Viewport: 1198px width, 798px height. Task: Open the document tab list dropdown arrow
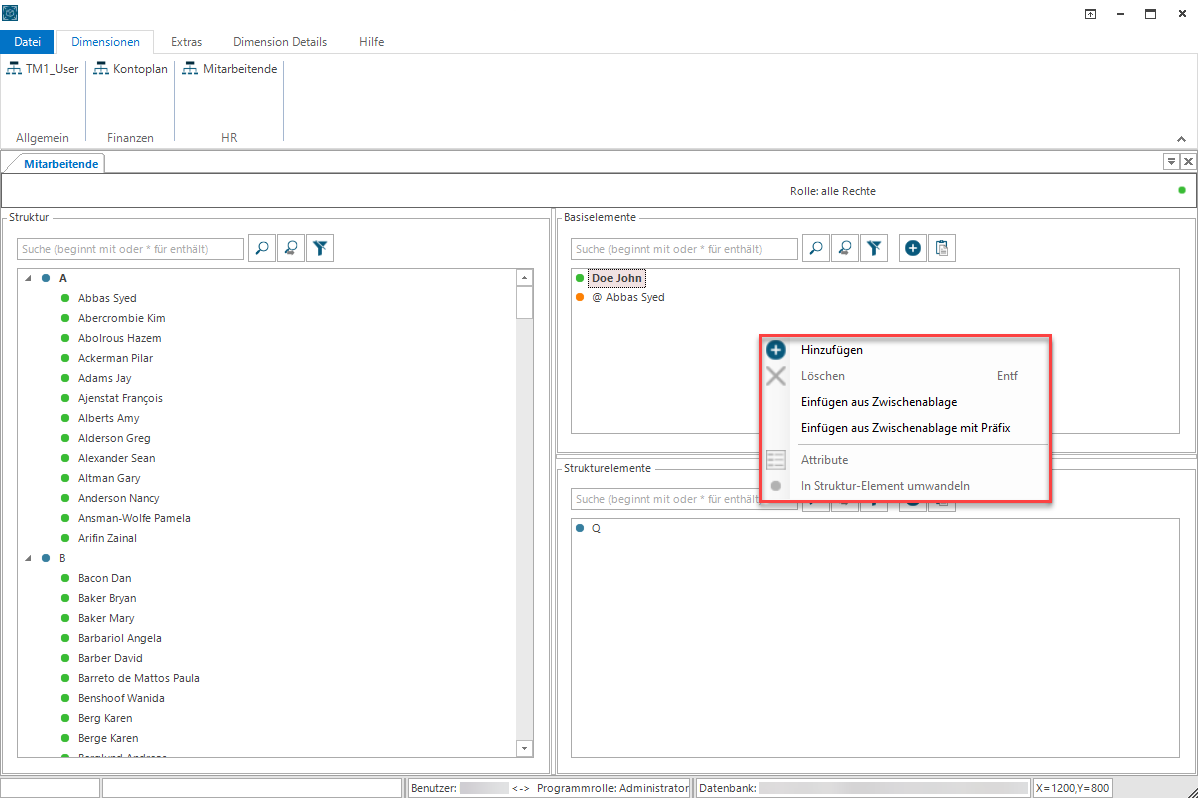(1170, 161)
